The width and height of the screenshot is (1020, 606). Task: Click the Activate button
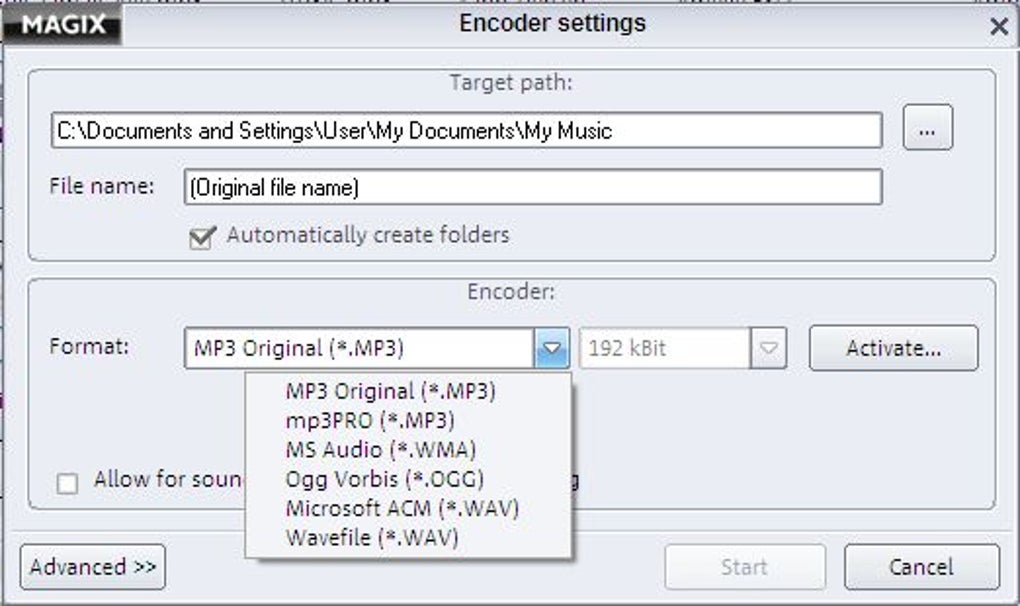click(893, 348)
